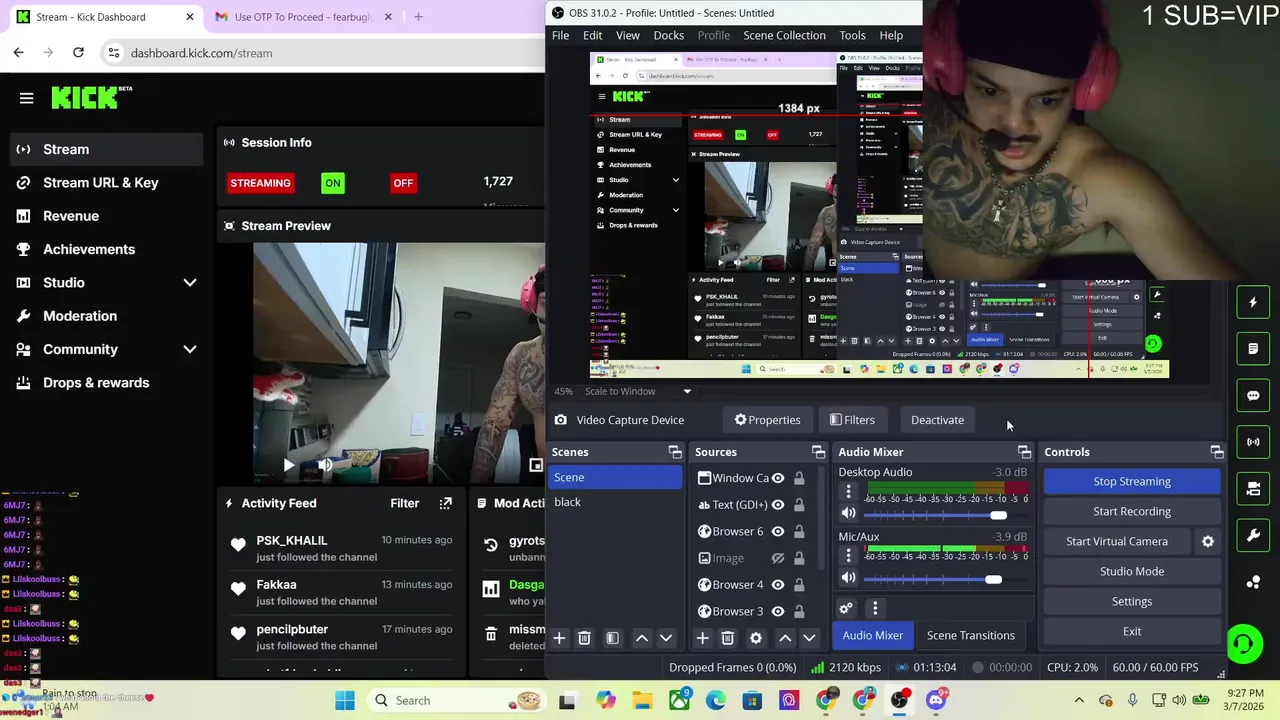Image resolution: width=1280 pixels, height=720 pixels.
Task: Open Virtual Camera settings gear
Action: coord(1208,541)
